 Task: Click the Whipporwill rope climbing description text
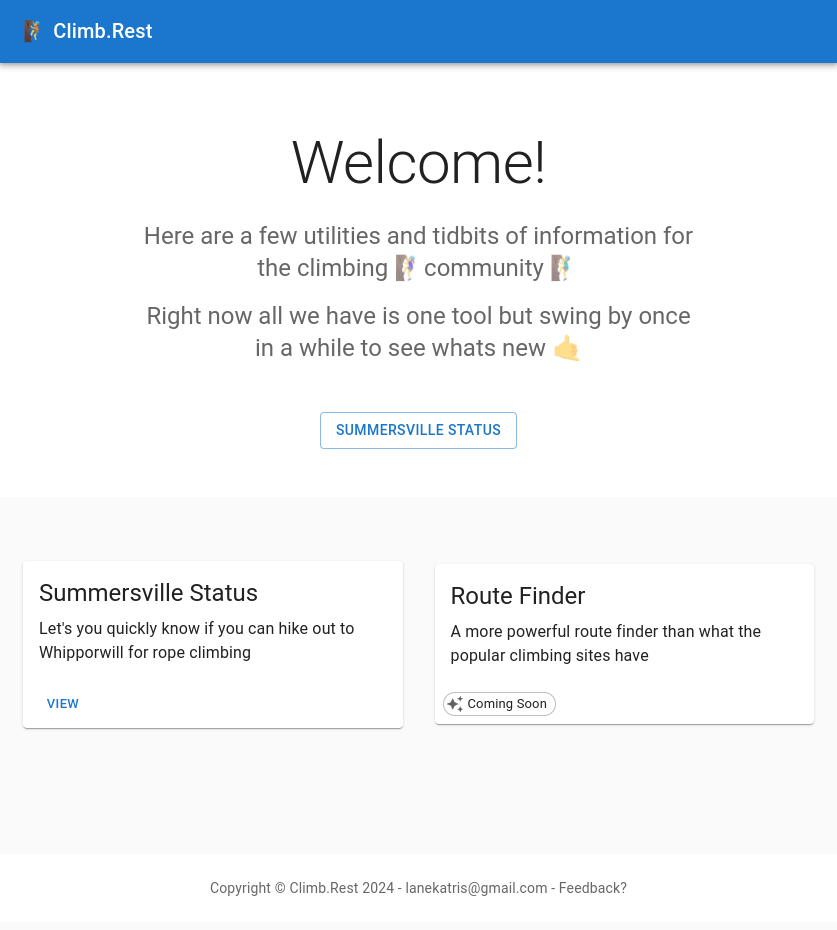click(197, 641)
